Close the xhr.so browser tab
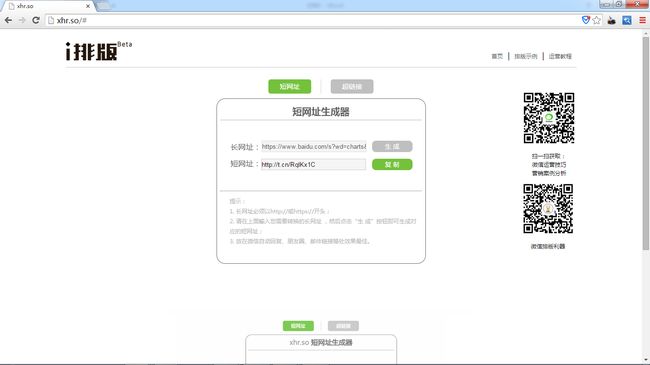Image resolution: width=650 pixels, height=365 pixels. click(x=88, y=6)
